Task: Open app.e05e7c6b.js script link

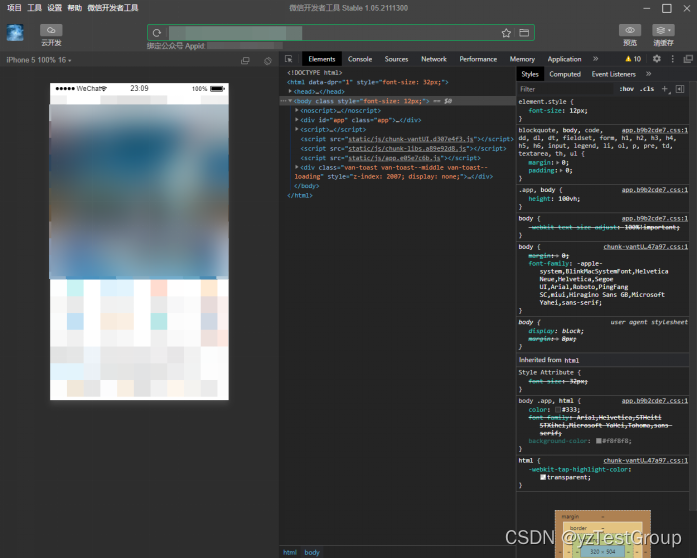Action: 394,158
